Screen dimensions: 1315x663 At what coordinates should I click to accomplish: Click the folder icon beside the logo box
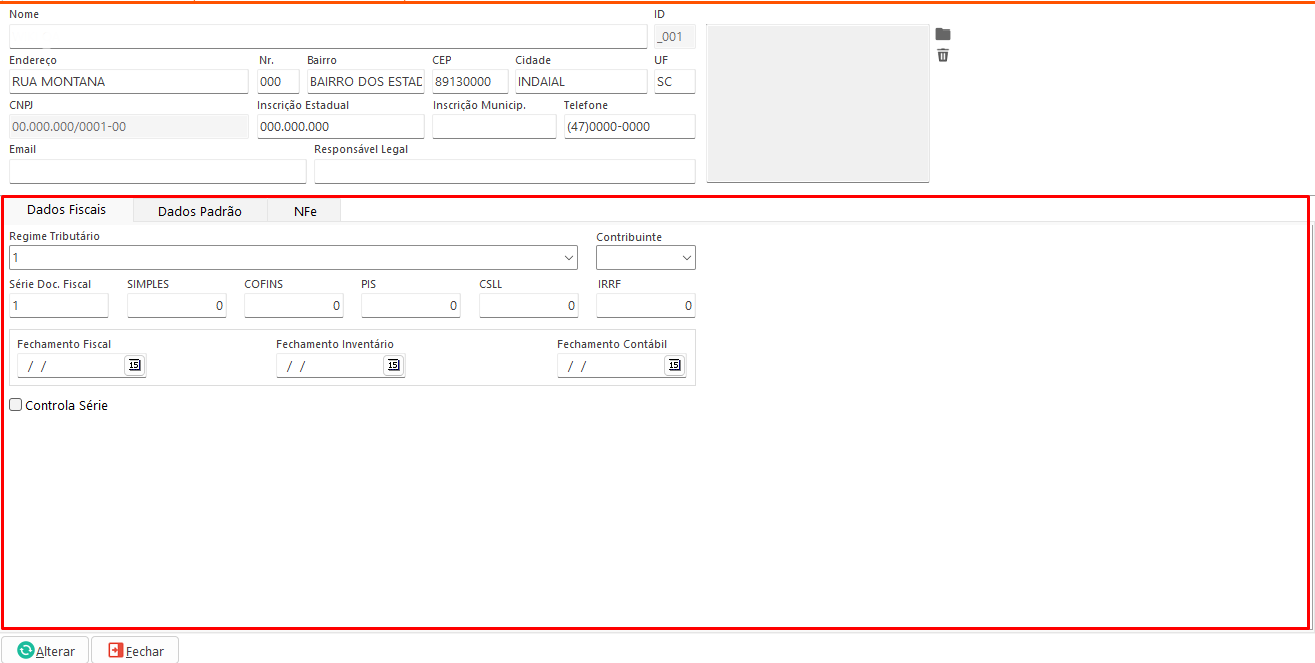click(x=942, y=34)
